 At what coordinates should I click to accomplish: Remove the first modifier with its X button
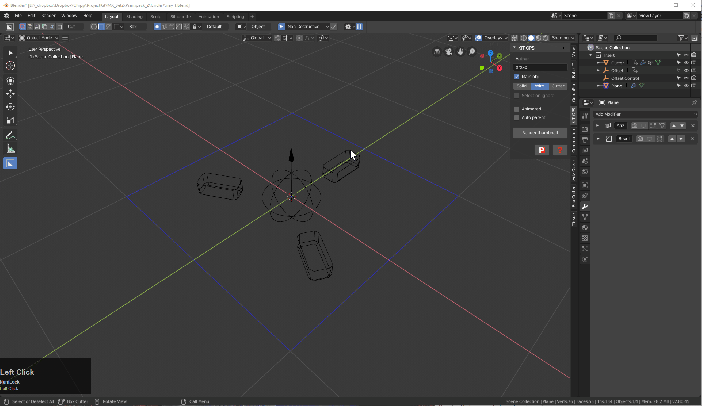tap(692, 125)
